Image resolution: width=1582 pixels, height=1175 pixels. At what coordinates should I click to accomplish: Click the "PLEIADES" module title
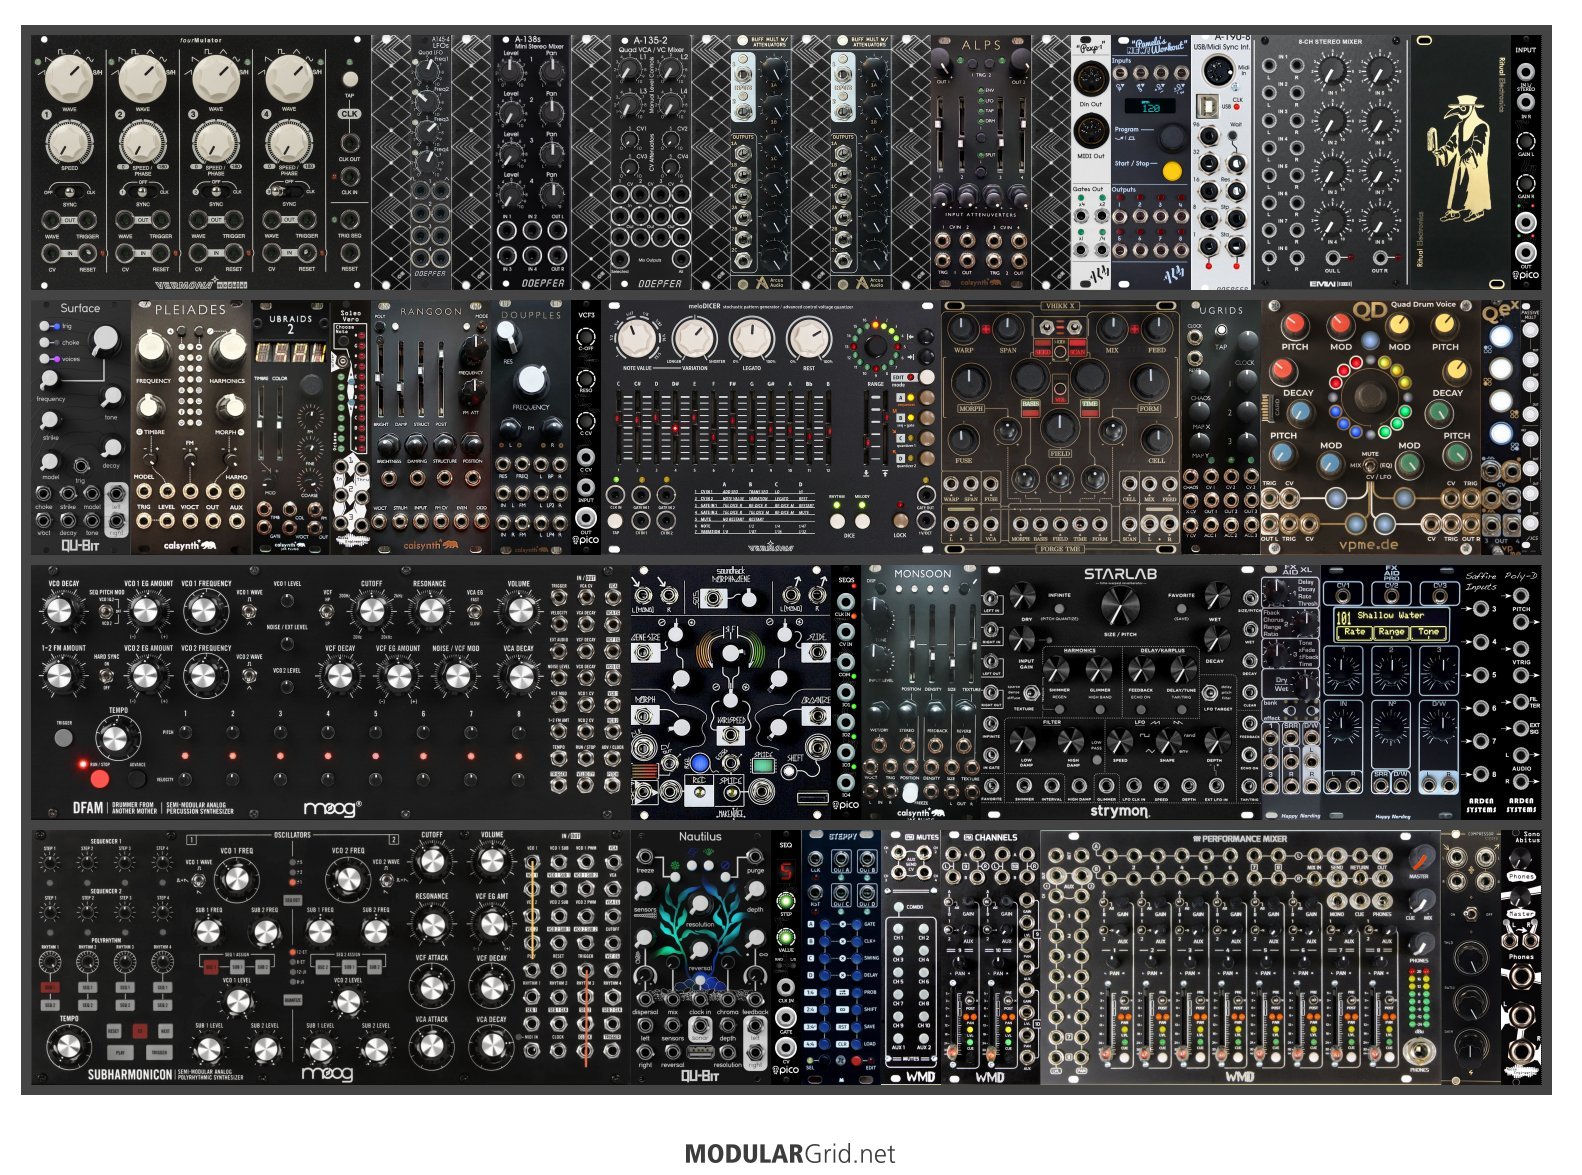tap(190, 310)
